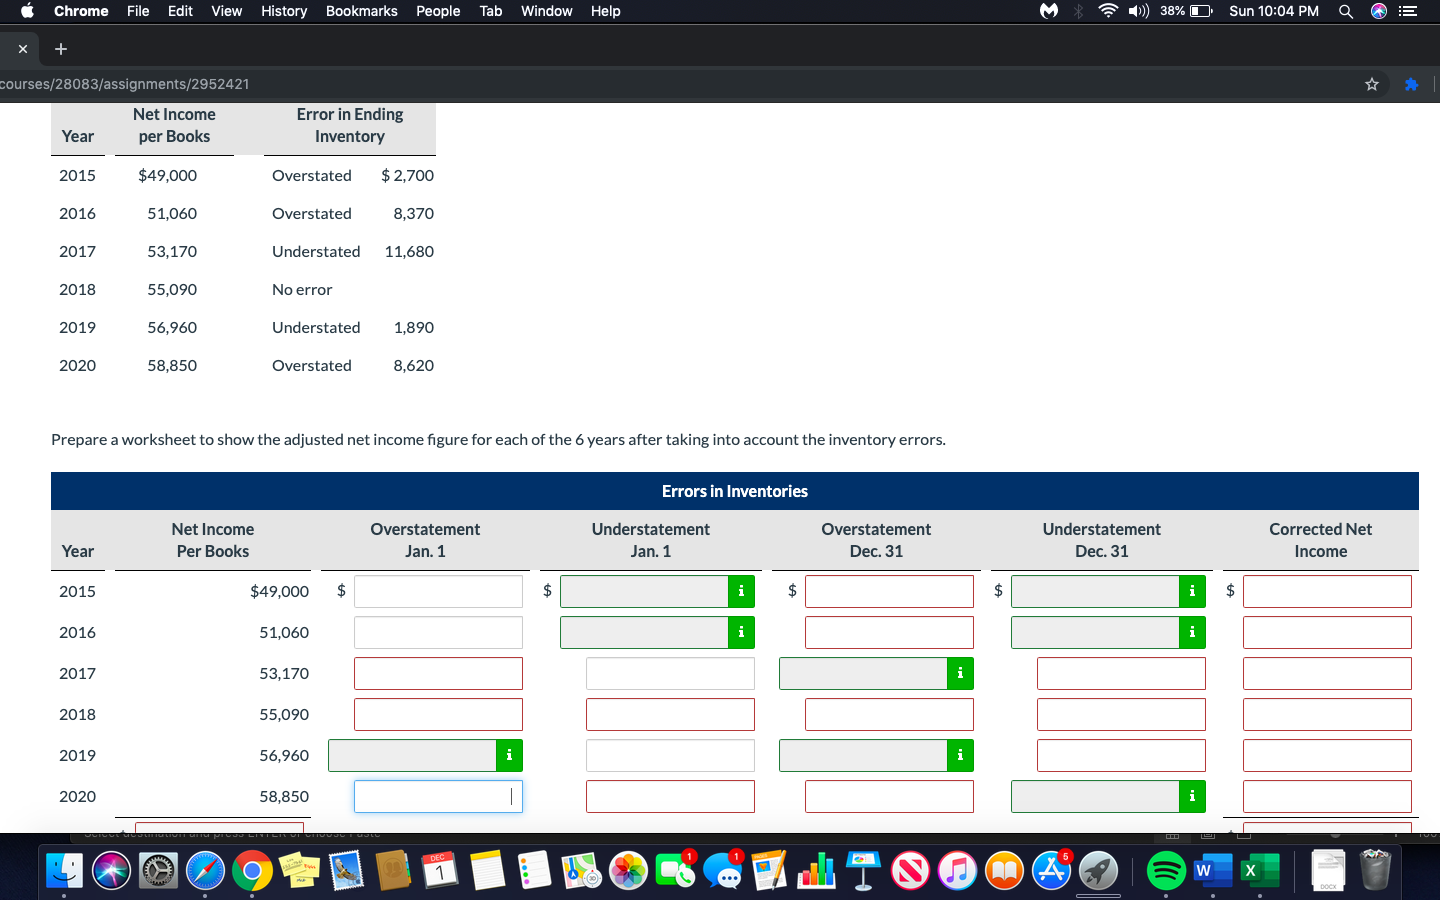1440x900 pixels.
Task: Open Calendar from the dock
Action: [440, 871]
